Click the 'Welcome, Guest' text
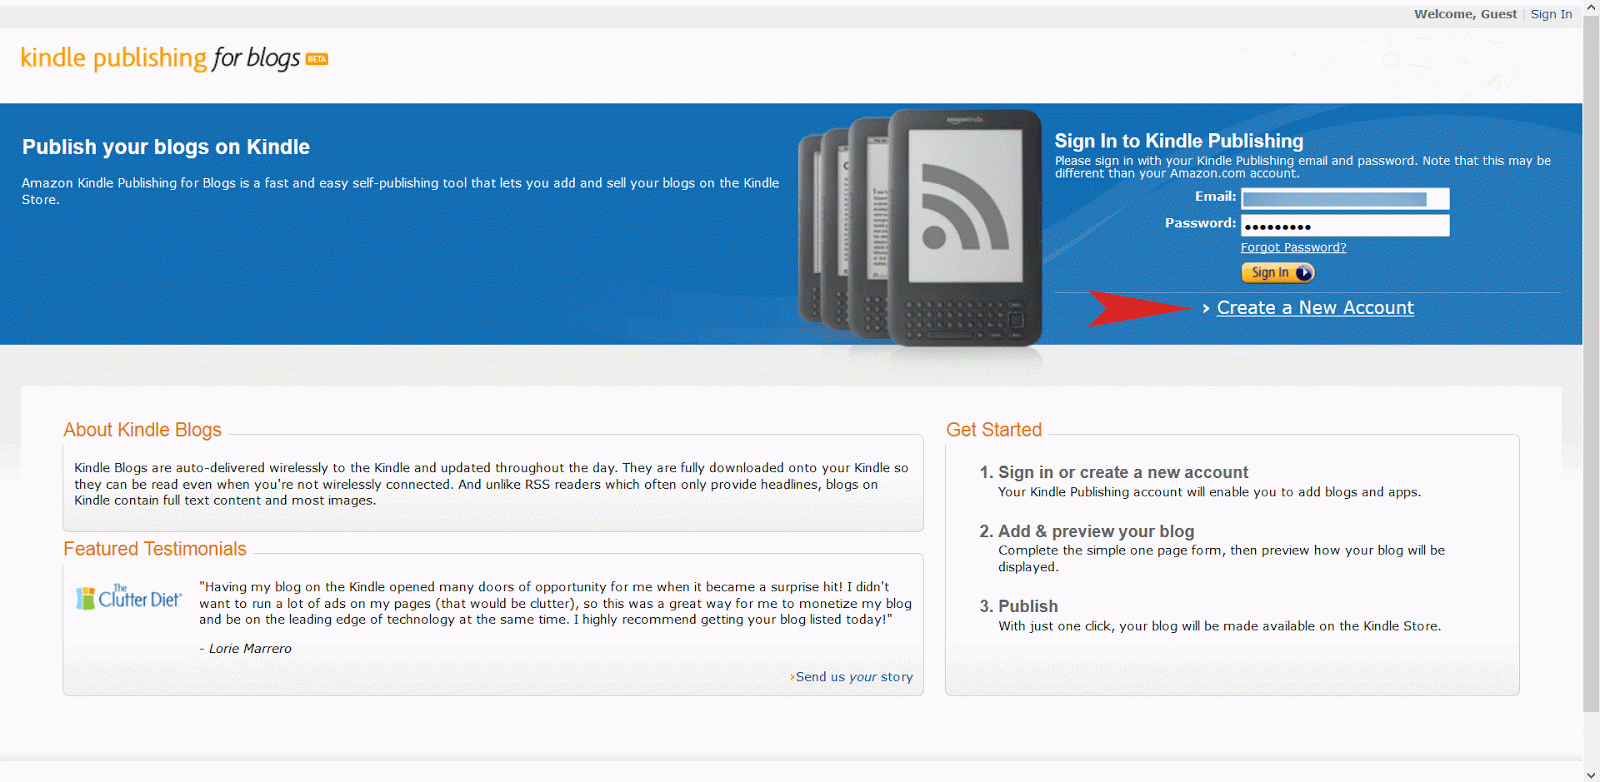 tap(1465, 14)
